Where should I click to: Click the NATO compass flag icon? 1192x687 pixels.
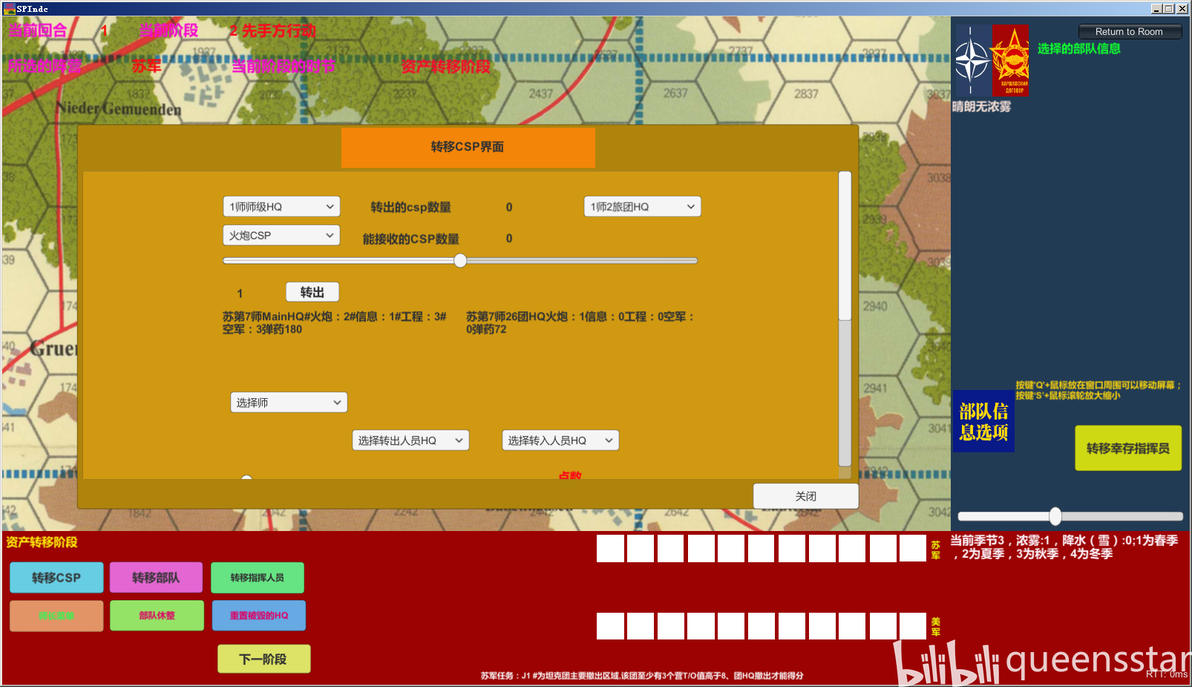pyautogui.click(x=972, y=60)
